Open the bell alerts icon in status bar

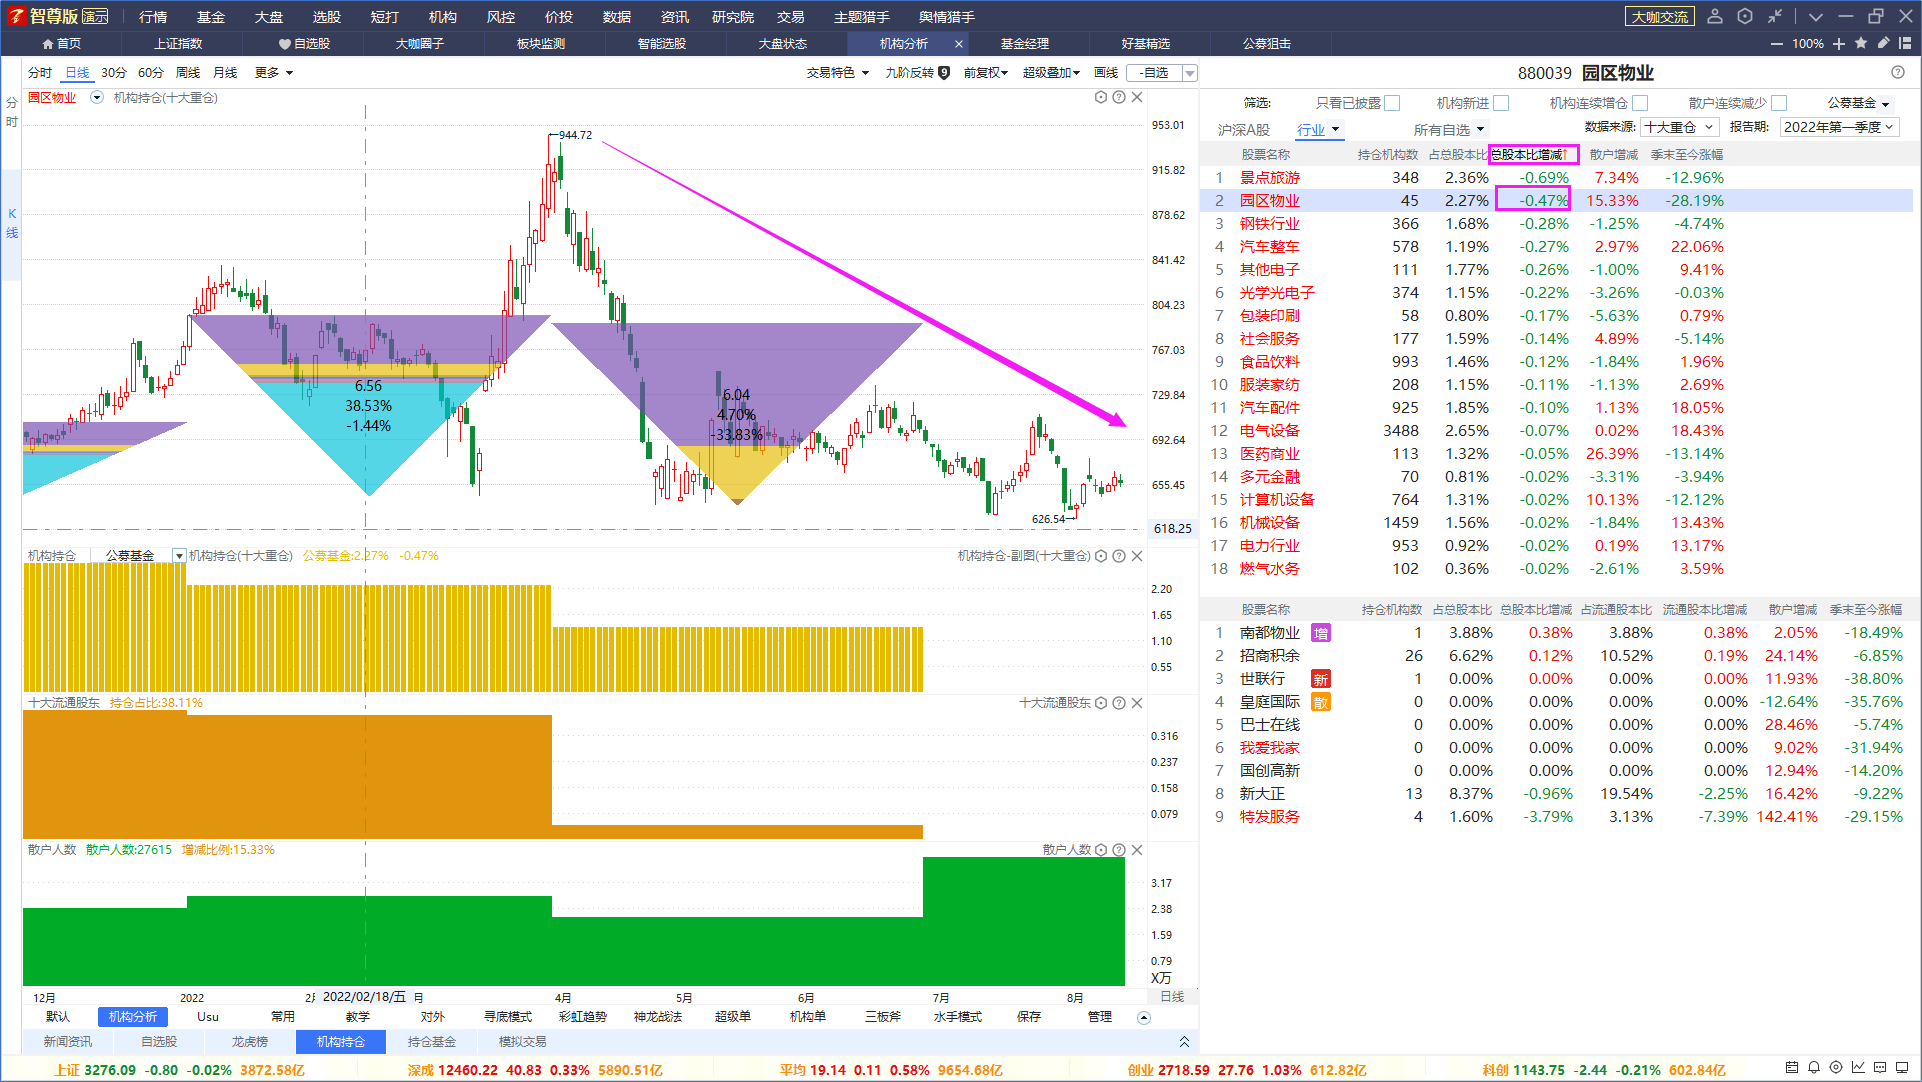(x=1814, y=1068)
